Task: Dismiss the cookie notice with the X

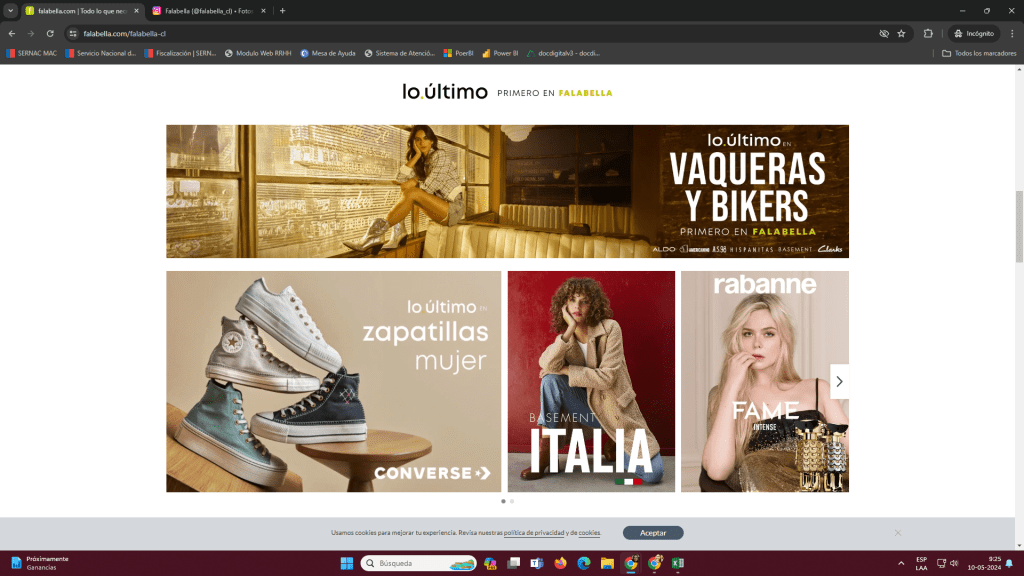Action: [898, 533]
